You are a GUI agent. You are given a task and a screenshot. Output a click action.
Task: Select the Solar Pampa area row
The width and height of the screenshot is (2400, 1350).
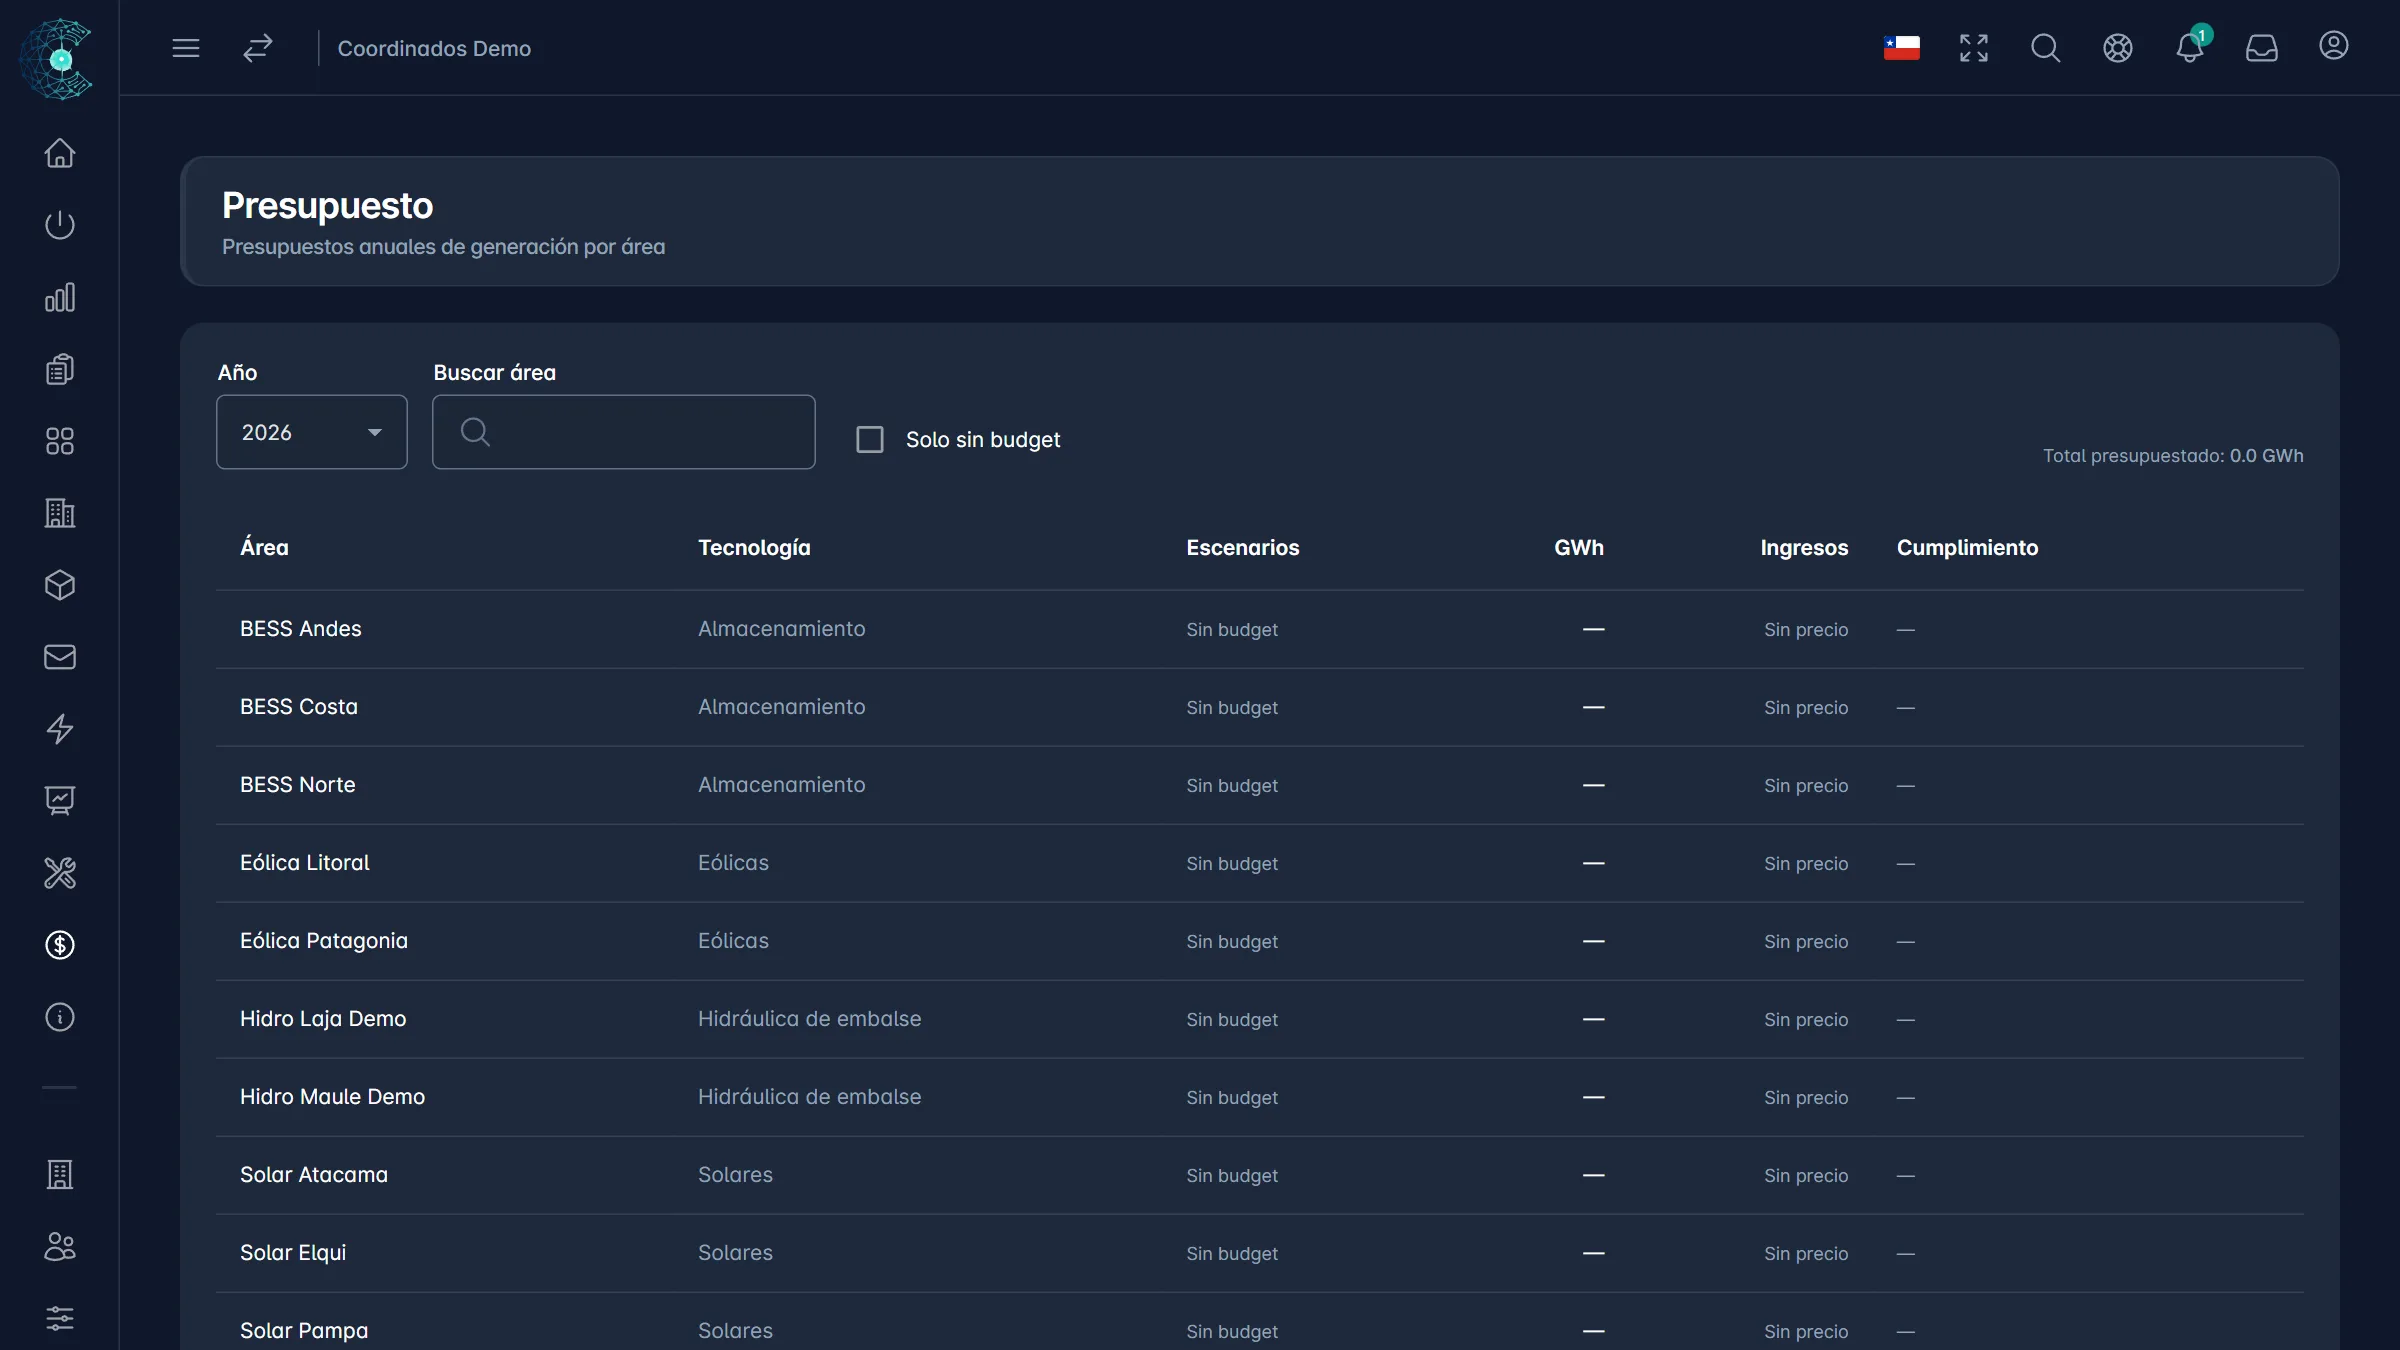click(1260, 1321)
